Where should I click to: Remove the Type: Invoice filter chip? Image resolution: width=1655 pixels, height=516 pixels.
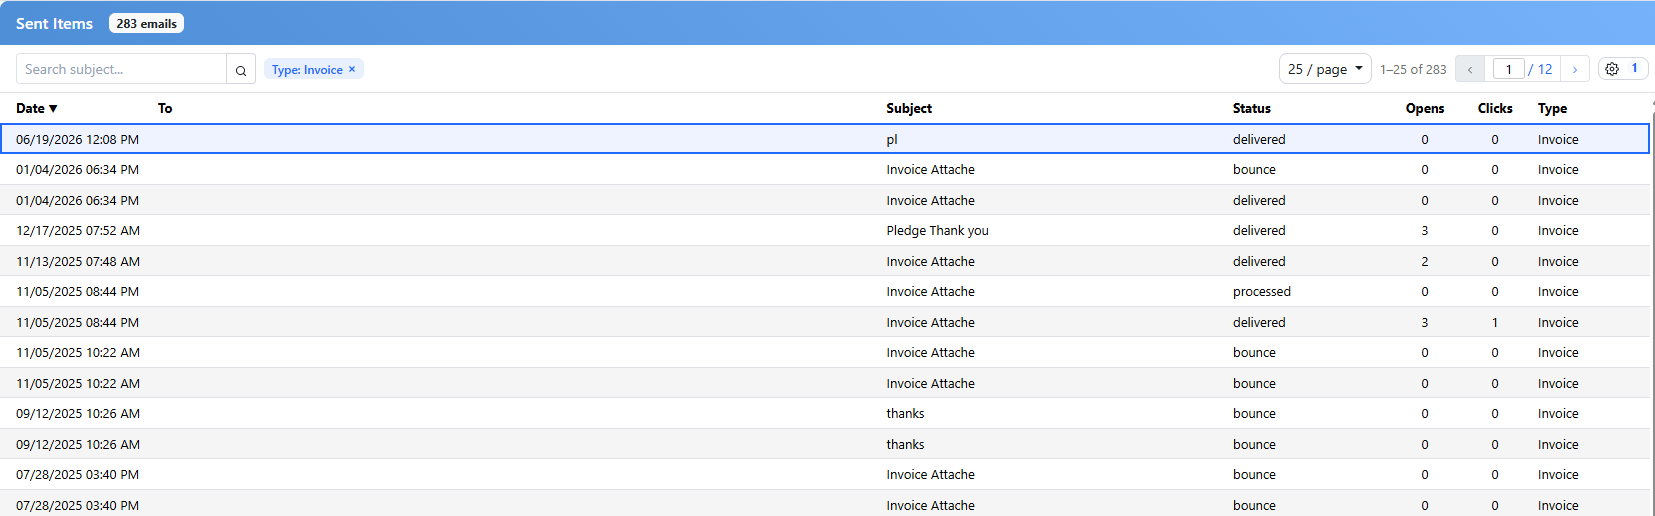click(352, 69)
